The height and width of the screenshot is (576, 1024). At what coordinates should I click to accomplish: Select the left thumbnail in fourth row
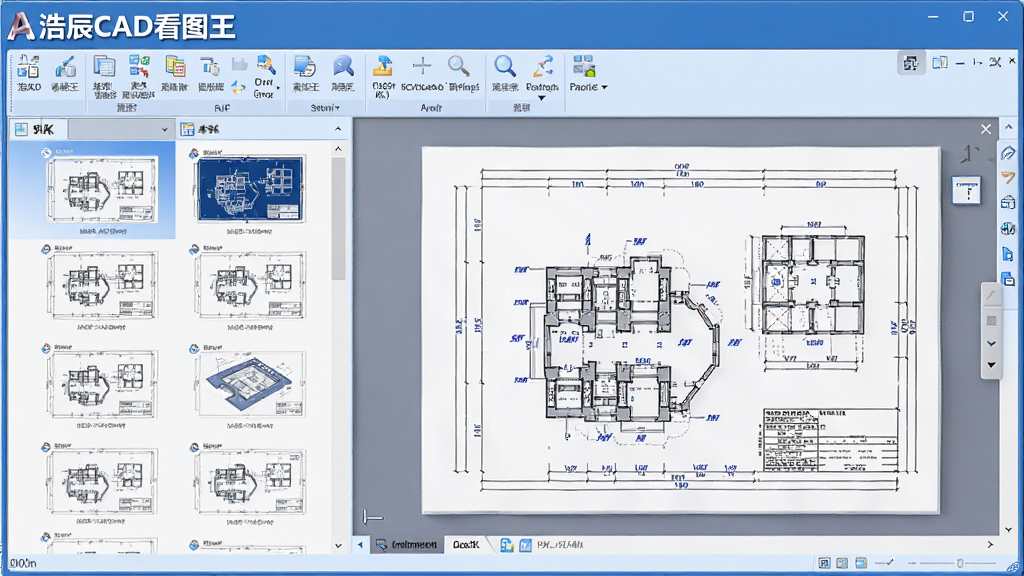(x=102, y=482)
